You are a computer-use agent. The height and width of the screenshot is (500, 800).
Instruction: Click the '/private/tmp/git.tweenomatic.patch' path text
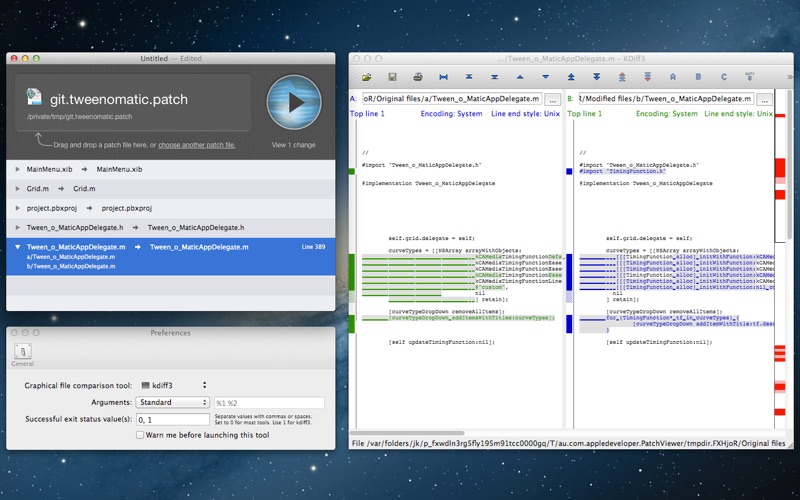click(x=80, y=117)
